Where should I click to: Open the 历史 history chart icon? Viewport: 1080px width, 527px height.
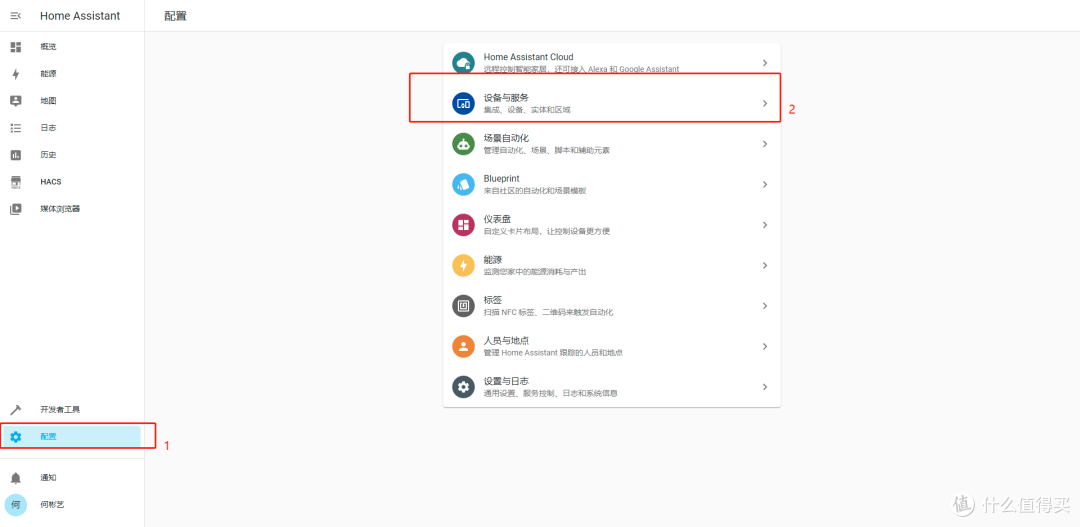click(16, 155)
